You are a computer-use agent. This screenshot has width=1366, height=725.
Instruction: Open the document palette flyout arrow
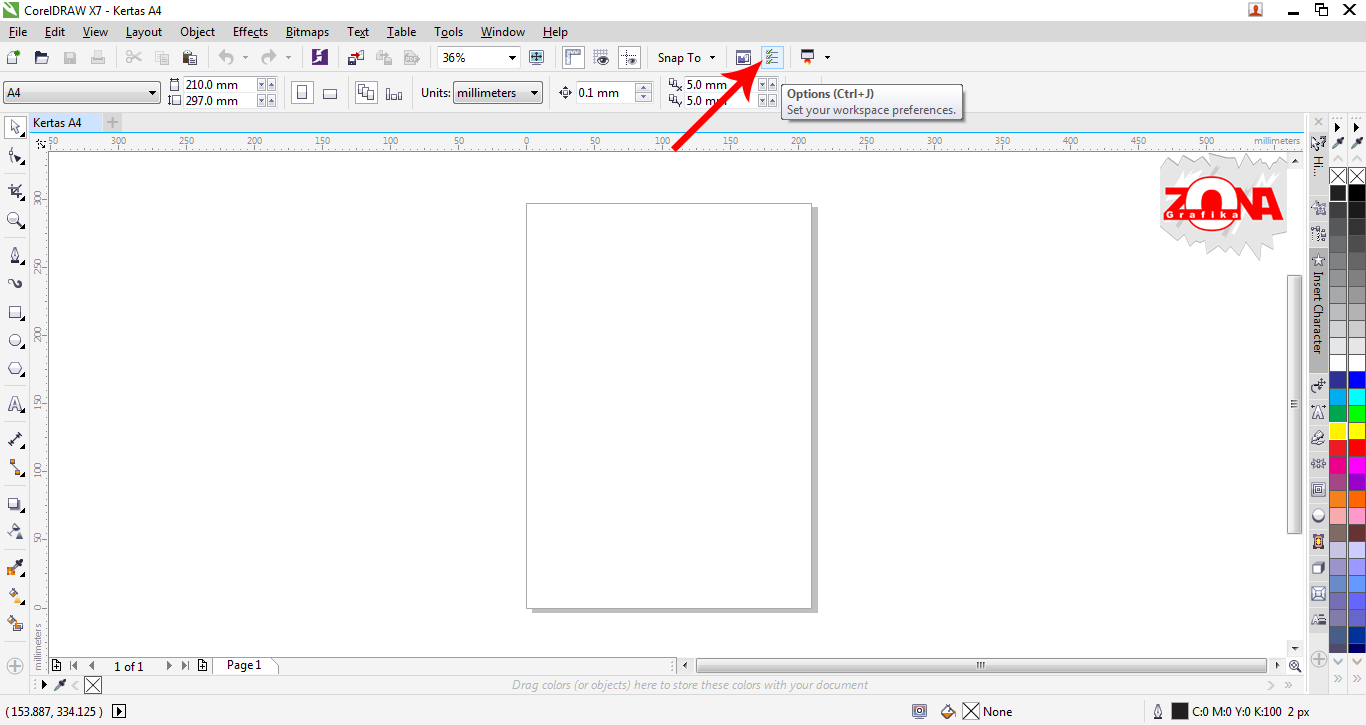[43, 685]
